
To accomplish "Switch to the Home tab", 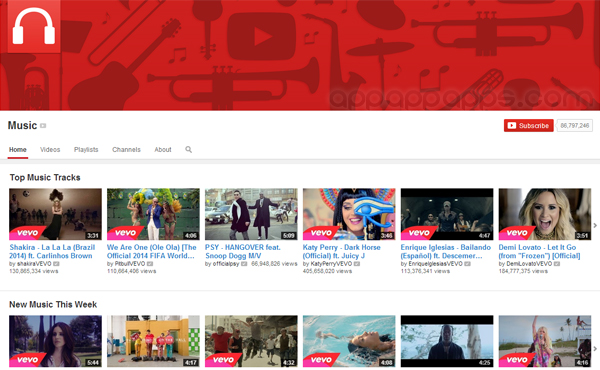I will tap(18, 150).
